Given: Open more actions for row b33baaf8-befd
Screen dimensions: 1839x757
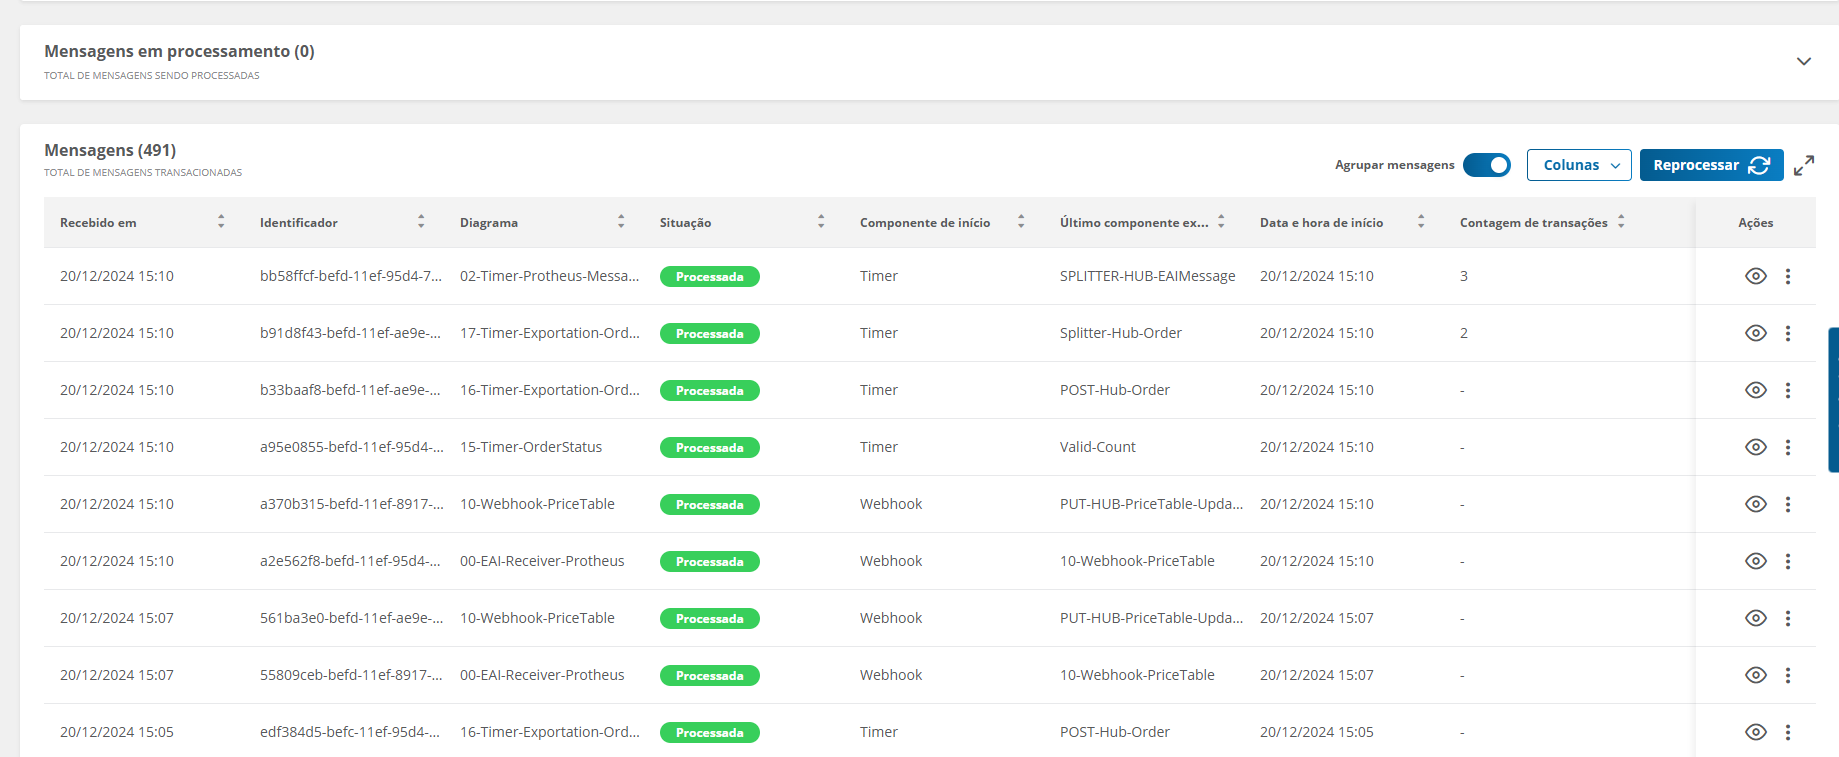Looking at the screenshot, I should click(1788, 390).
